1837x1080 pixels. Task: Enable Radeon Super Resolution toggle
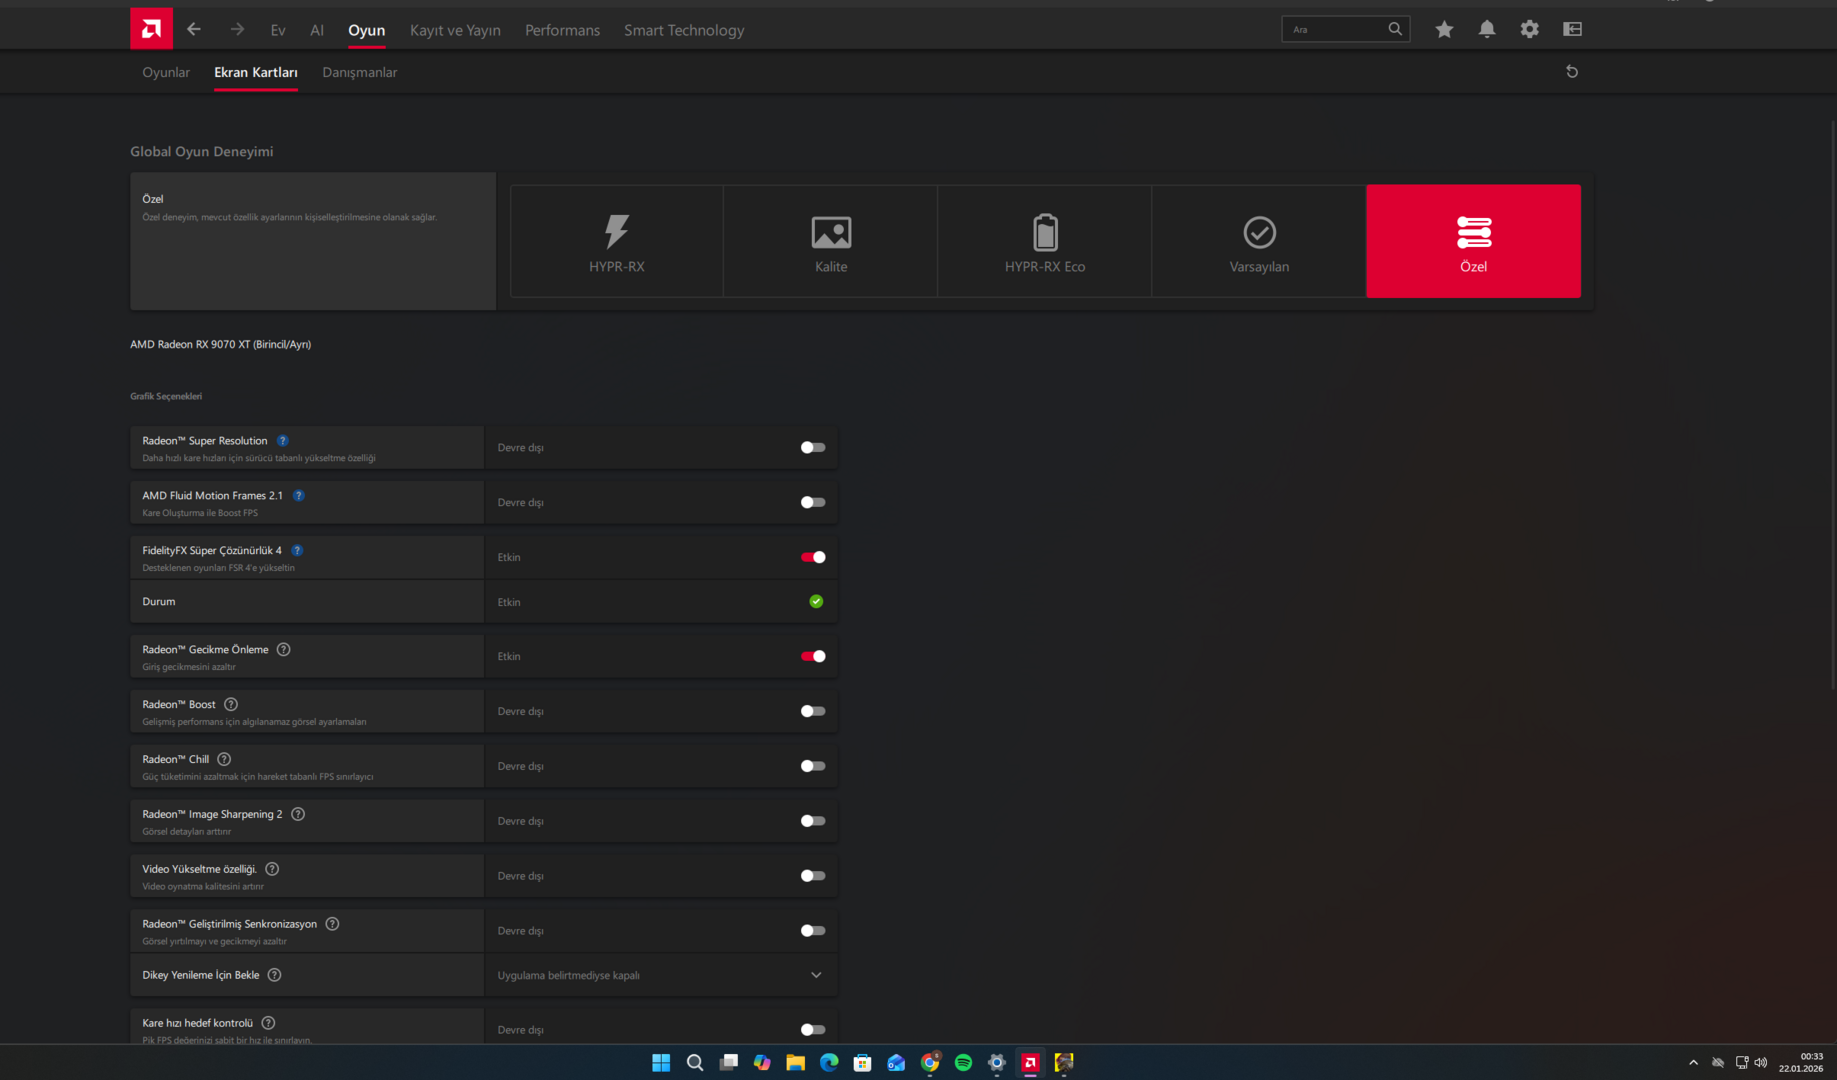[813, 448]
